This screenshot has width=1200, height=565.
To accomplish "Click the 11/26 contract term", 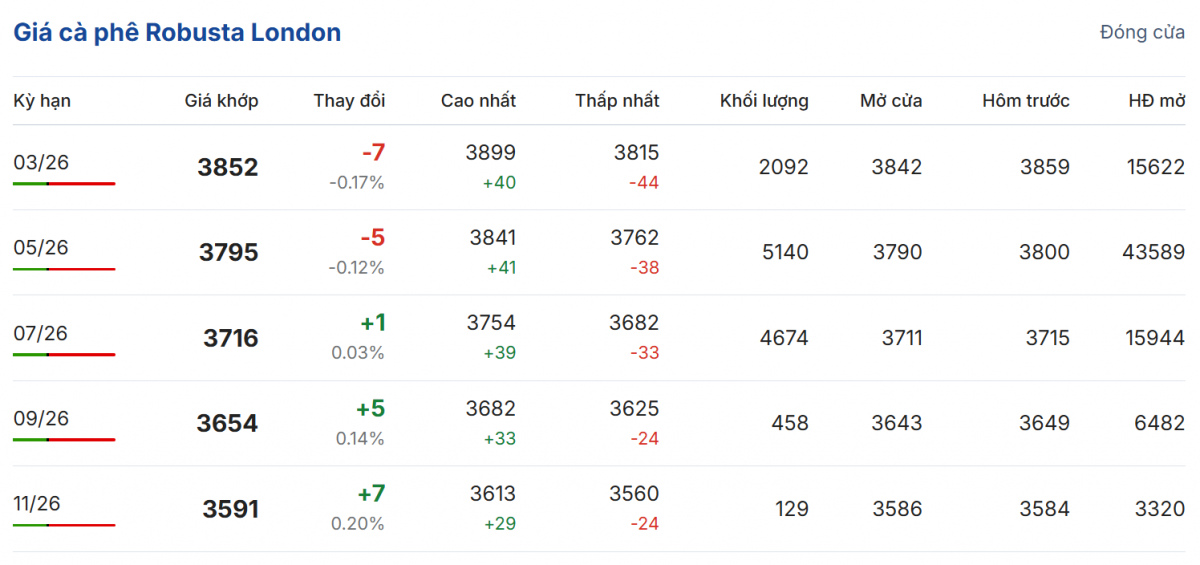I will (x=37, y=504).
